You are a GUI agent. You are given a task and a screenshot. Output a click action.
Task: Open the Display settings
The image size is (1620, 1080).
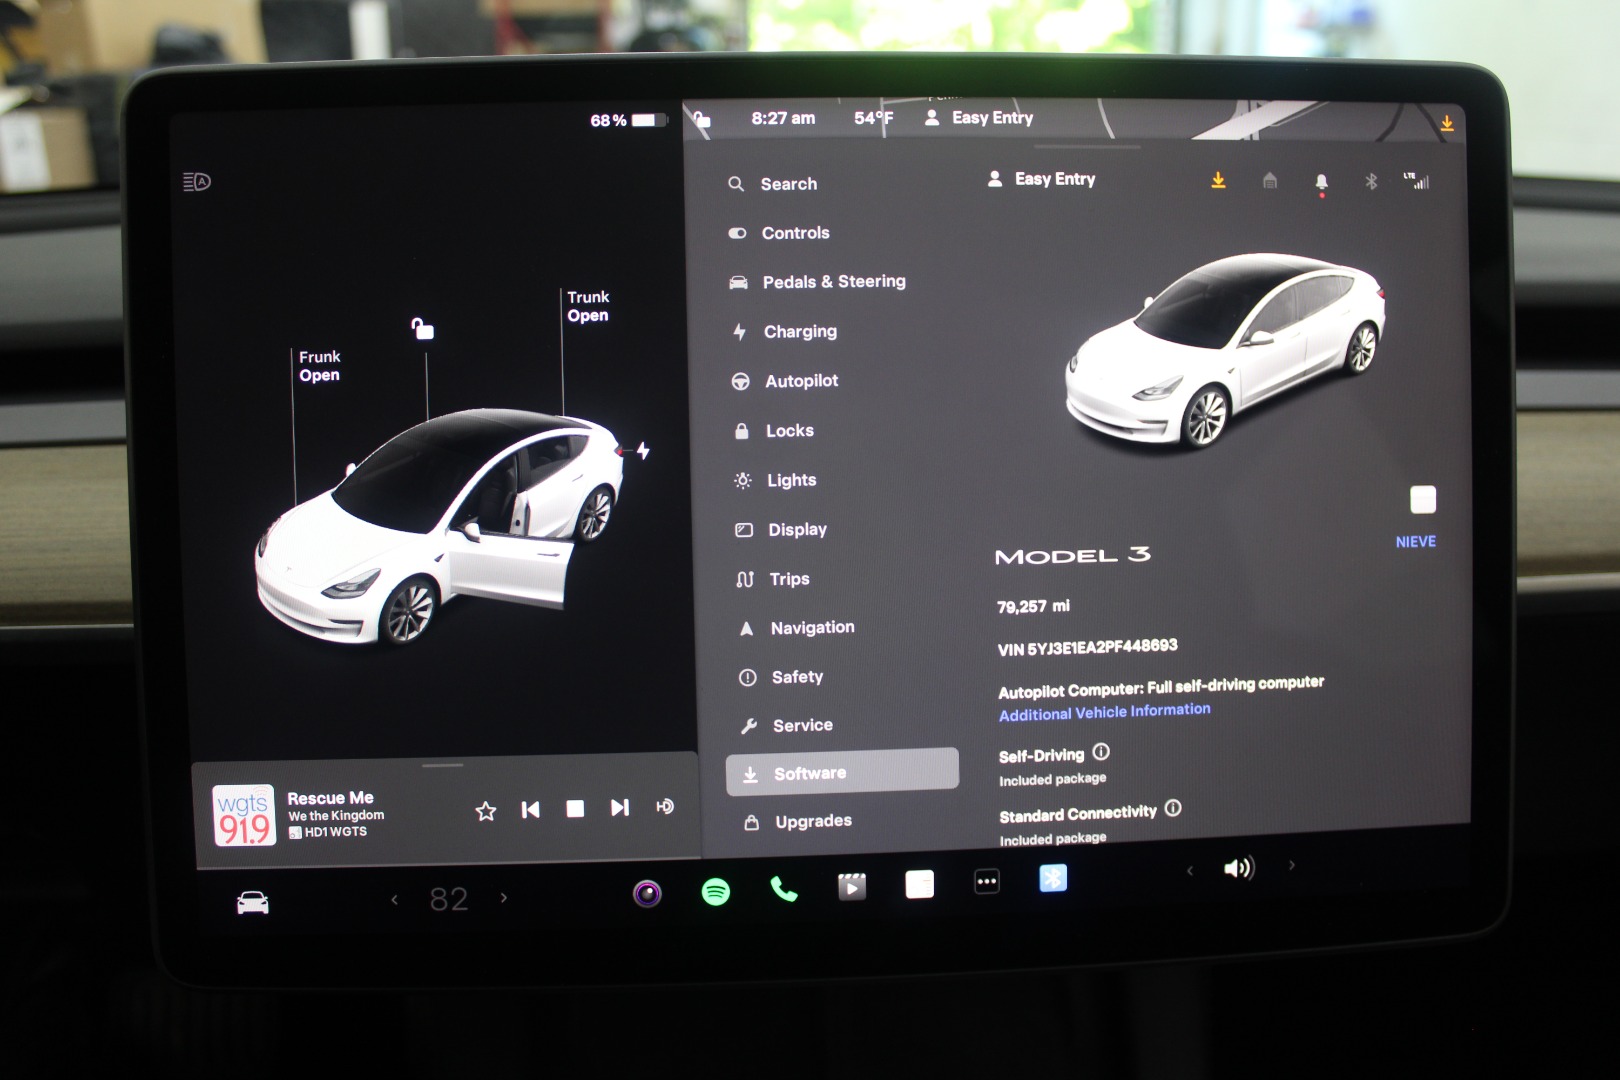click(781, 530)
